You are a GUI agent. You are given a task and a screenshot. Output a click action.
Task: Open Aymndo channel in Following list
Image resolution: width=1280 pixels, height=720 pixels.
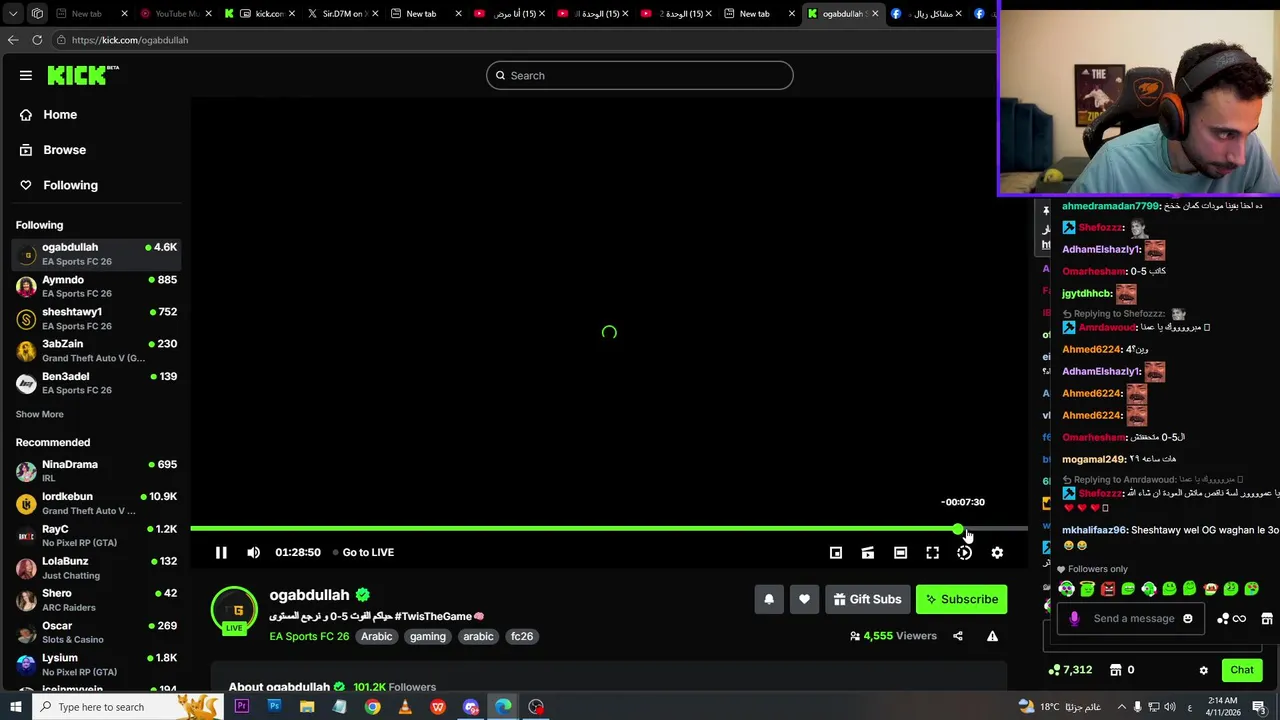click(x=96, y=286)
